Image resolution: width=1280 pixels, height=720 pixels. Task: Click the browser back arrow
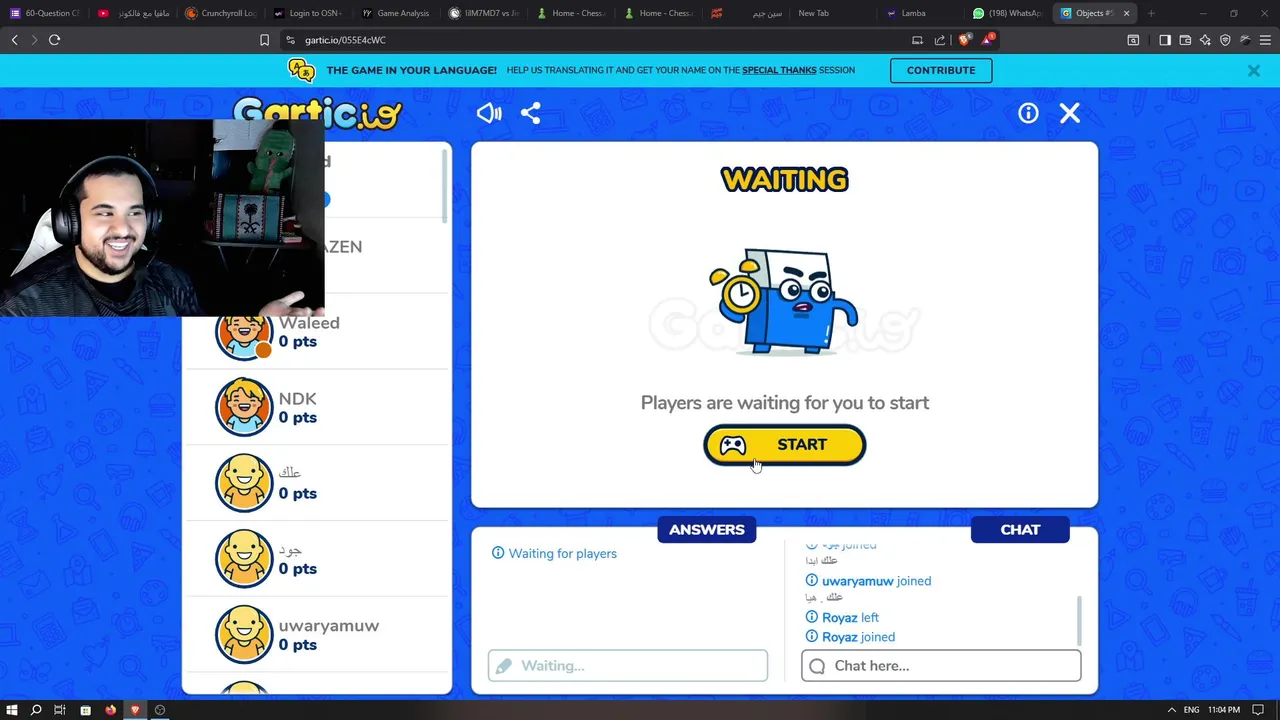14,40
